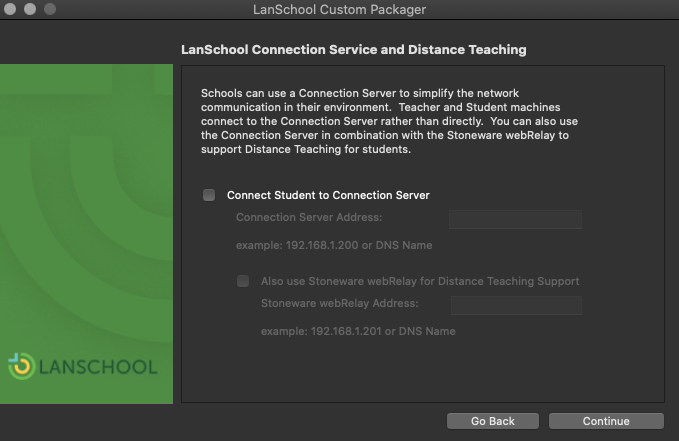679x441 pixels.
Task: Click the Connection Server Address field
Action: 515,219
